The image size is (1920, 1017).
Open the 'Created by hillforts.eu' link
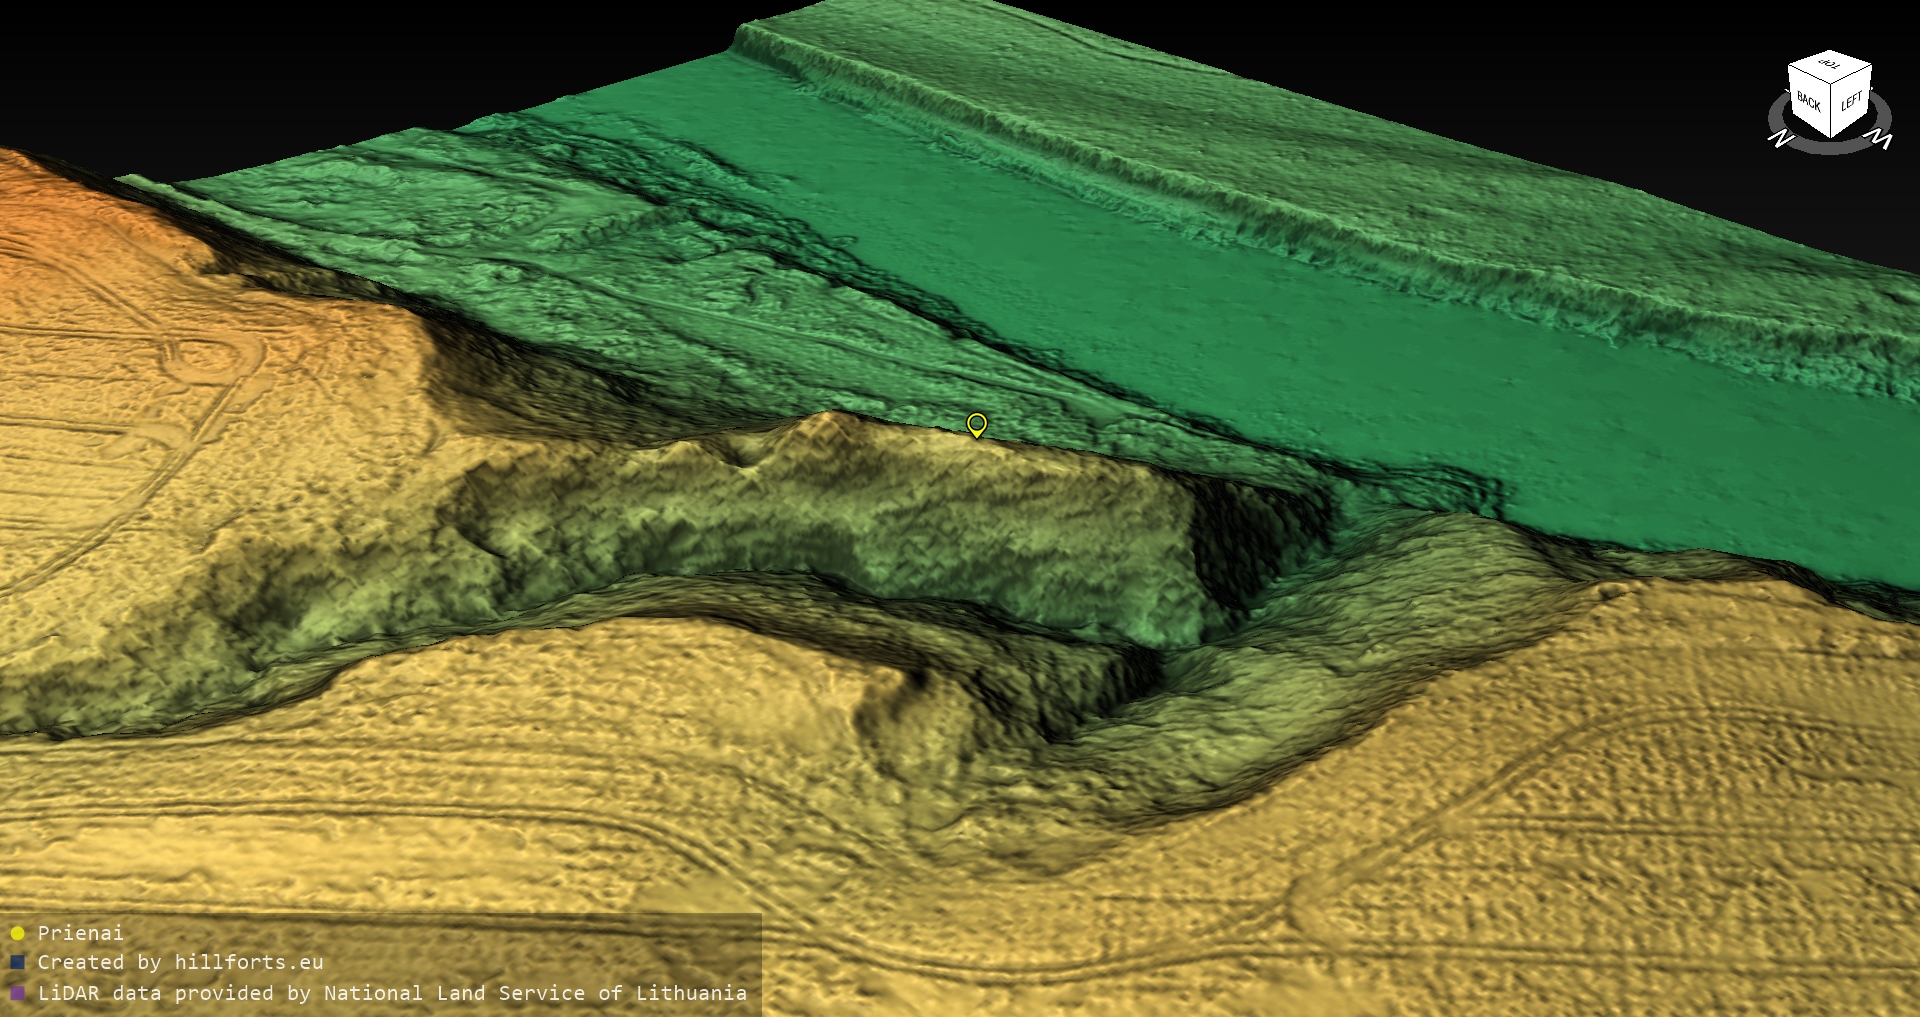(180, 962)
